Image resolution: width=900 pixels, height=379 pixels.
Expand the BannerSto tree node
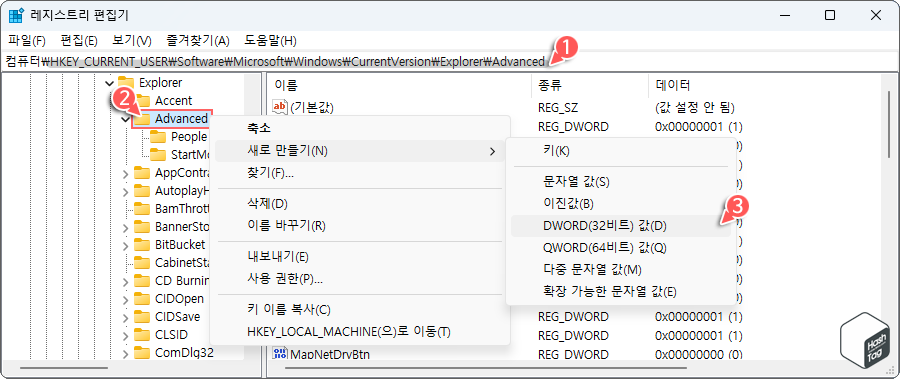tap(126, 227)
